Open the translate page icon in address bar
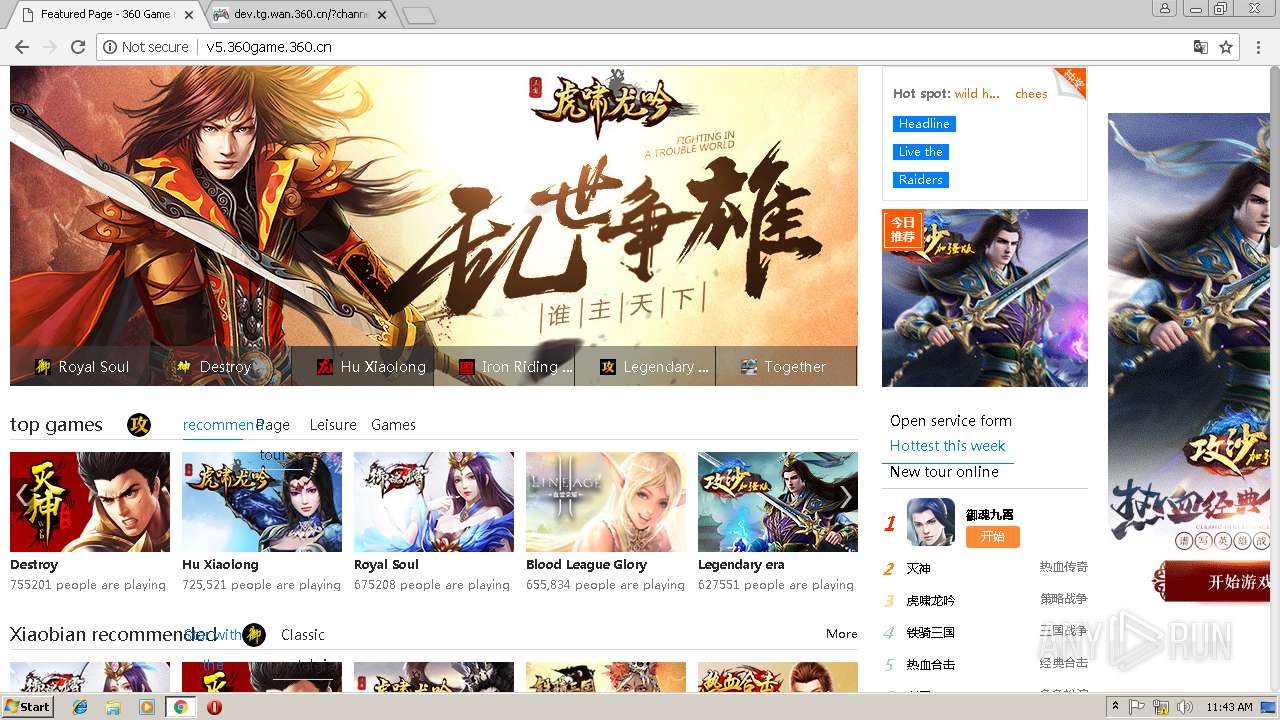The height and width of the screenshot is (720, 1280). tap(1201, 47)
